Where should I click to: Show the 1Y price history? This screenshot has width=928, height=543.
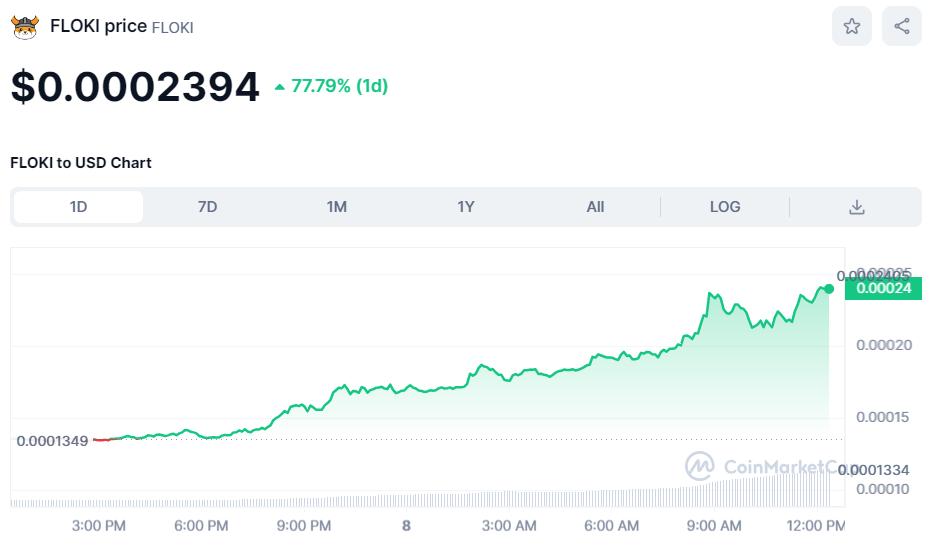(x=465, y=207)
